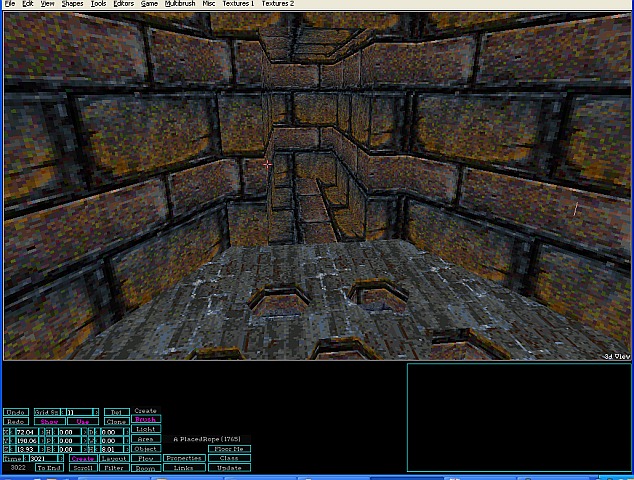Click the Links button
Image resolution: width=634 pixels, height=480 pixels.
click(183, 468)
